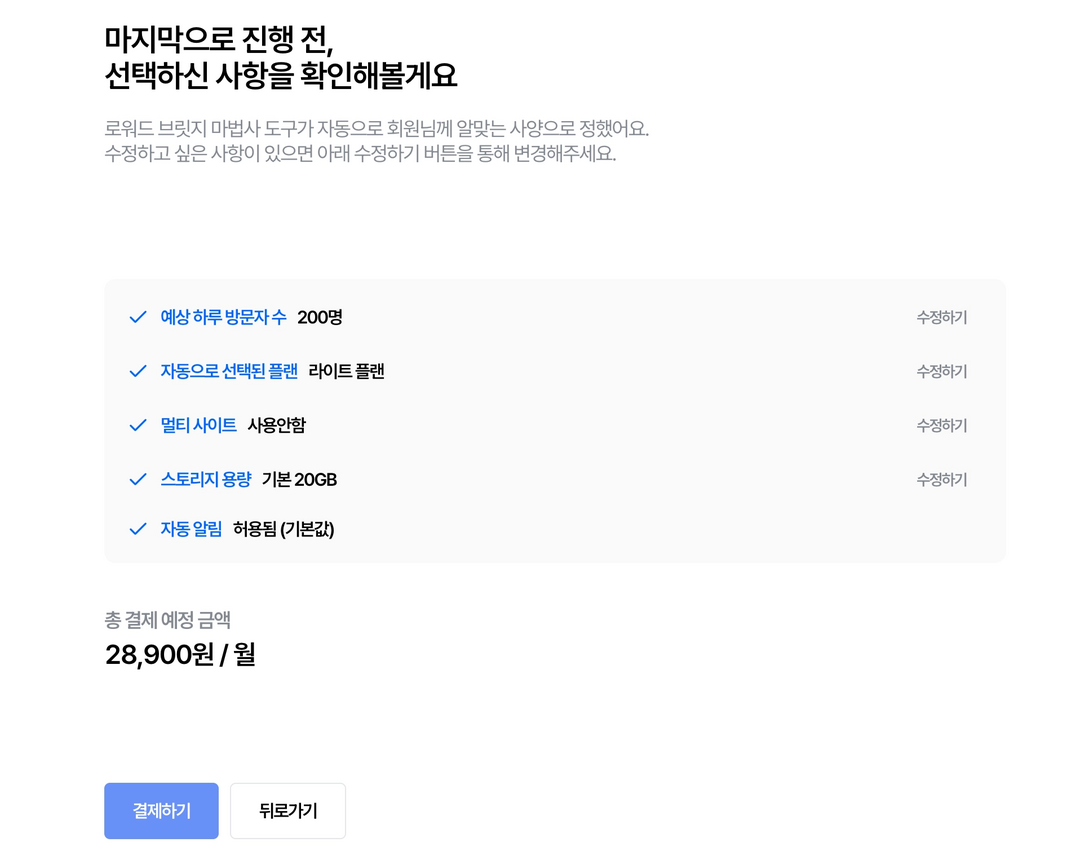Click the 자동 알림 label
1080x860 pixels.
pyautogui.click(x=191, y=529)
